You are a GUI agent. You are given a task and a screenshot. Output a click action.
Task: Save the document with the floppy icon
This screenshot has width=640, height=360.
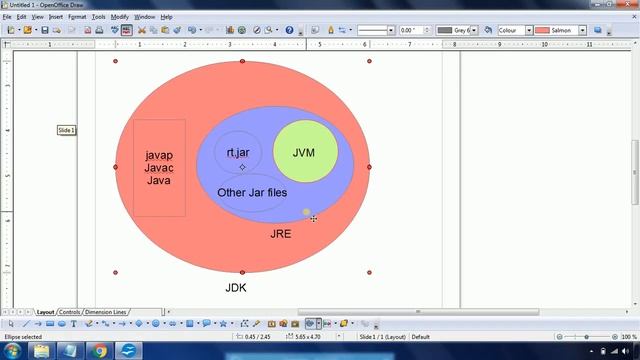click(45, 30)
